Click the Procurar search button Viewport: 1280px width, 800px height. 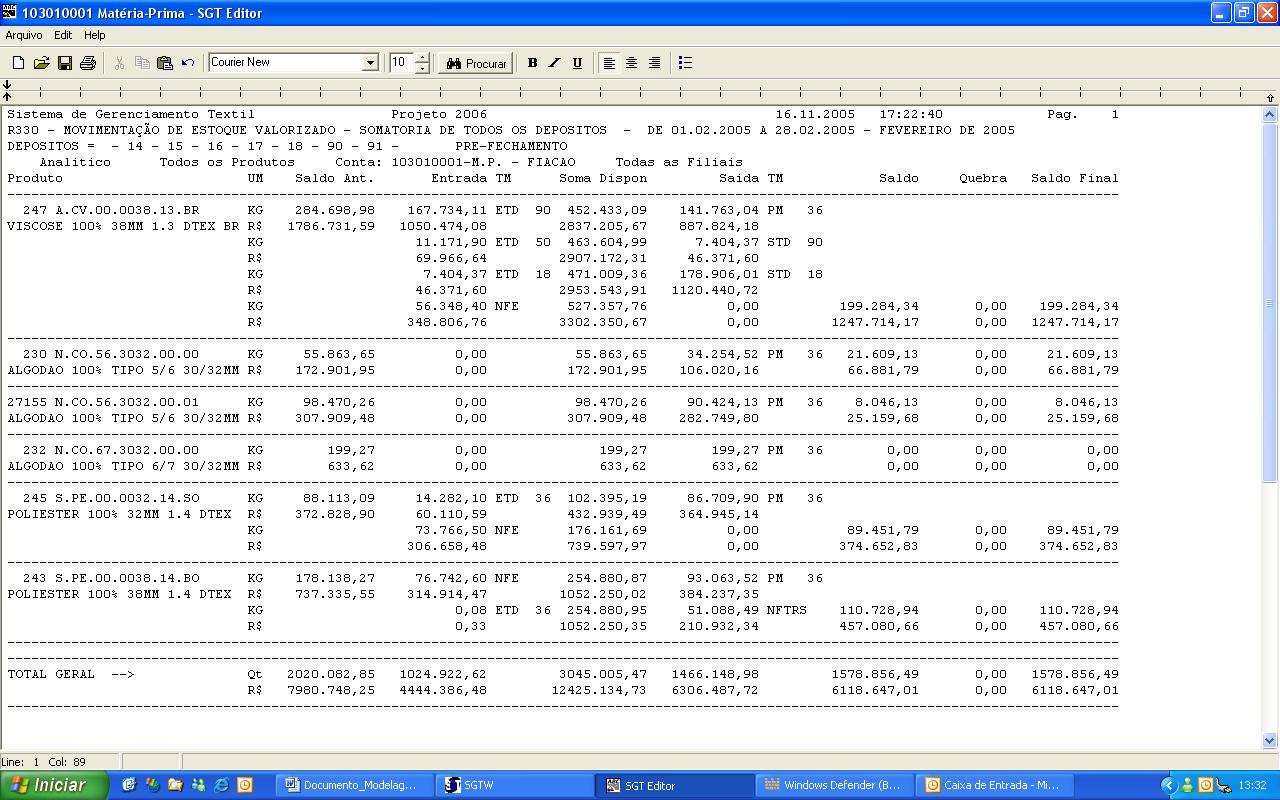(x=476, y=63)
